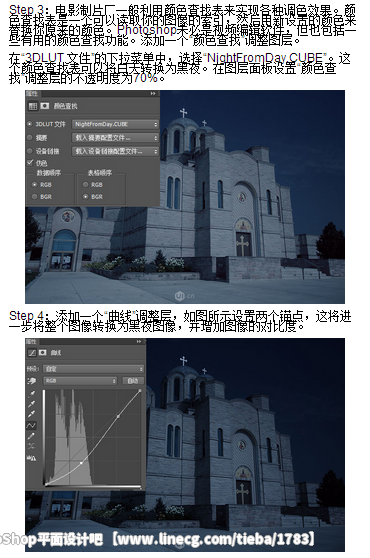Image resolution: width=370 pixels, height=558 pixels.
Task: Select BGR under data order
Action: coord(35,196)
